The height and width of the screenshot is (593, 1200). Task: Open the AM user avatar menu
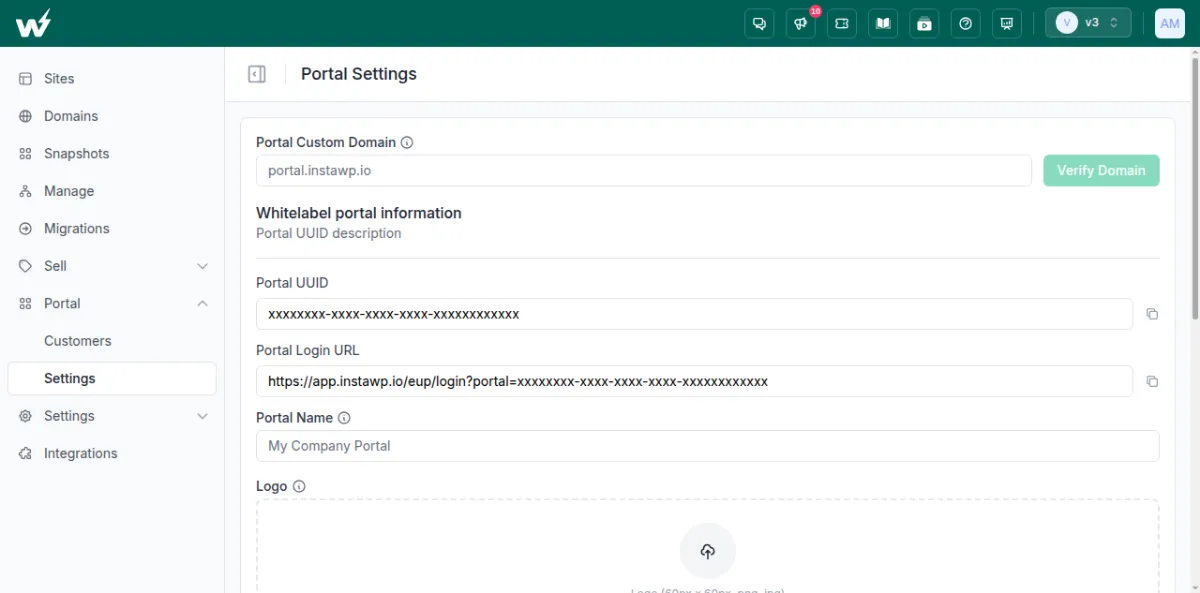pos(1170,23)
